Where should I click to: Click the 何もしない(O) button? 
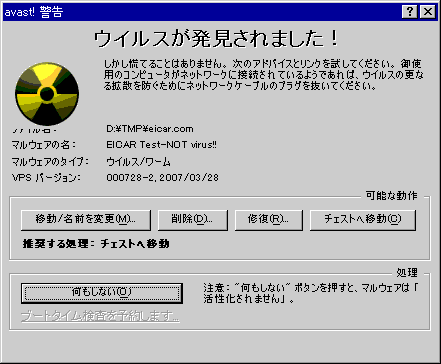[102, 293]
